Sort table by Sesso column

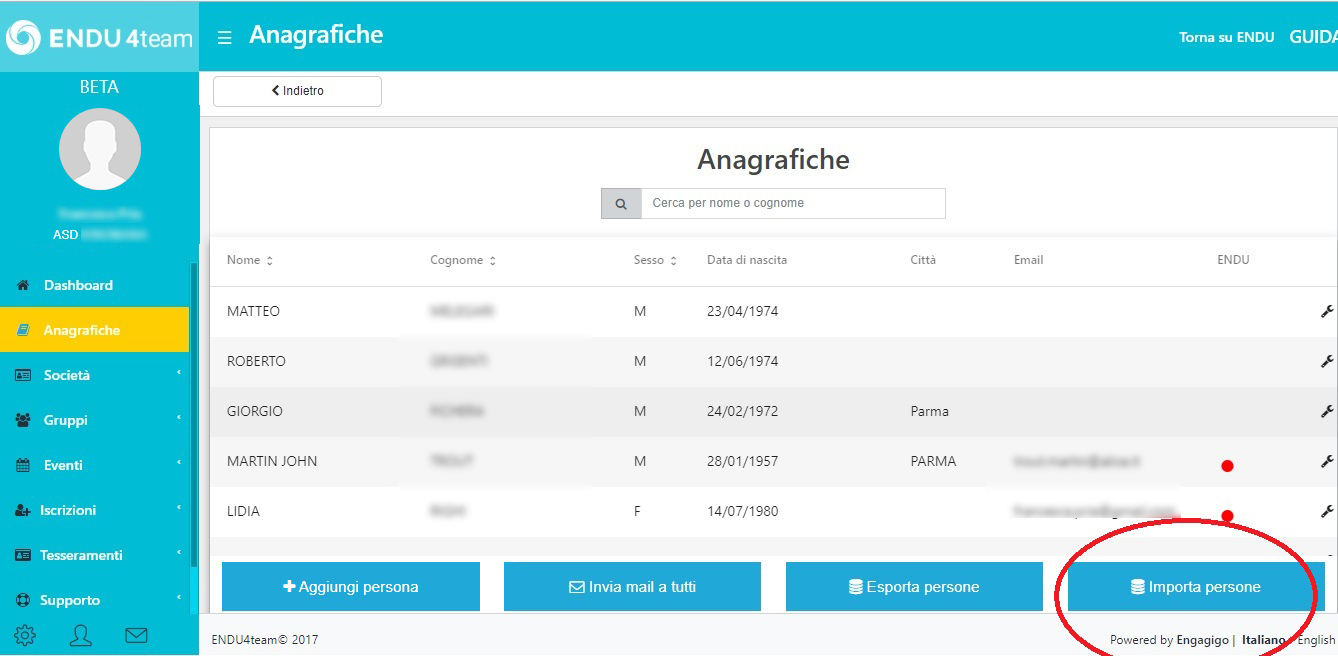coord(655,260)
